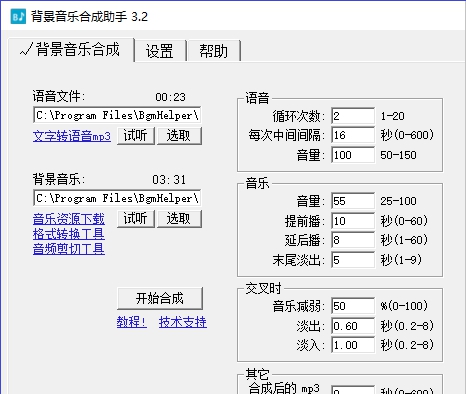Click the 秒(1-60) hint text
This screenshot has height=394, width=466.
(404, 240)
